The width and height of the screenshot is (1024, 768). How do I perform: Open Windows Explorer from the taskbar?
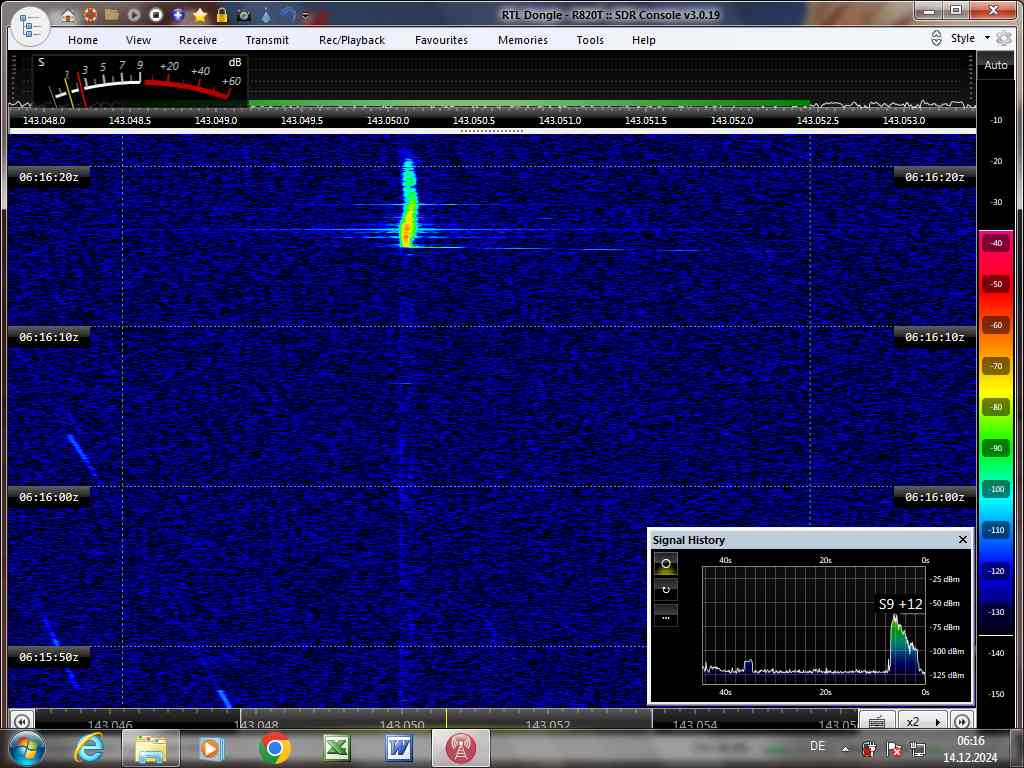[x=150, y=748]
